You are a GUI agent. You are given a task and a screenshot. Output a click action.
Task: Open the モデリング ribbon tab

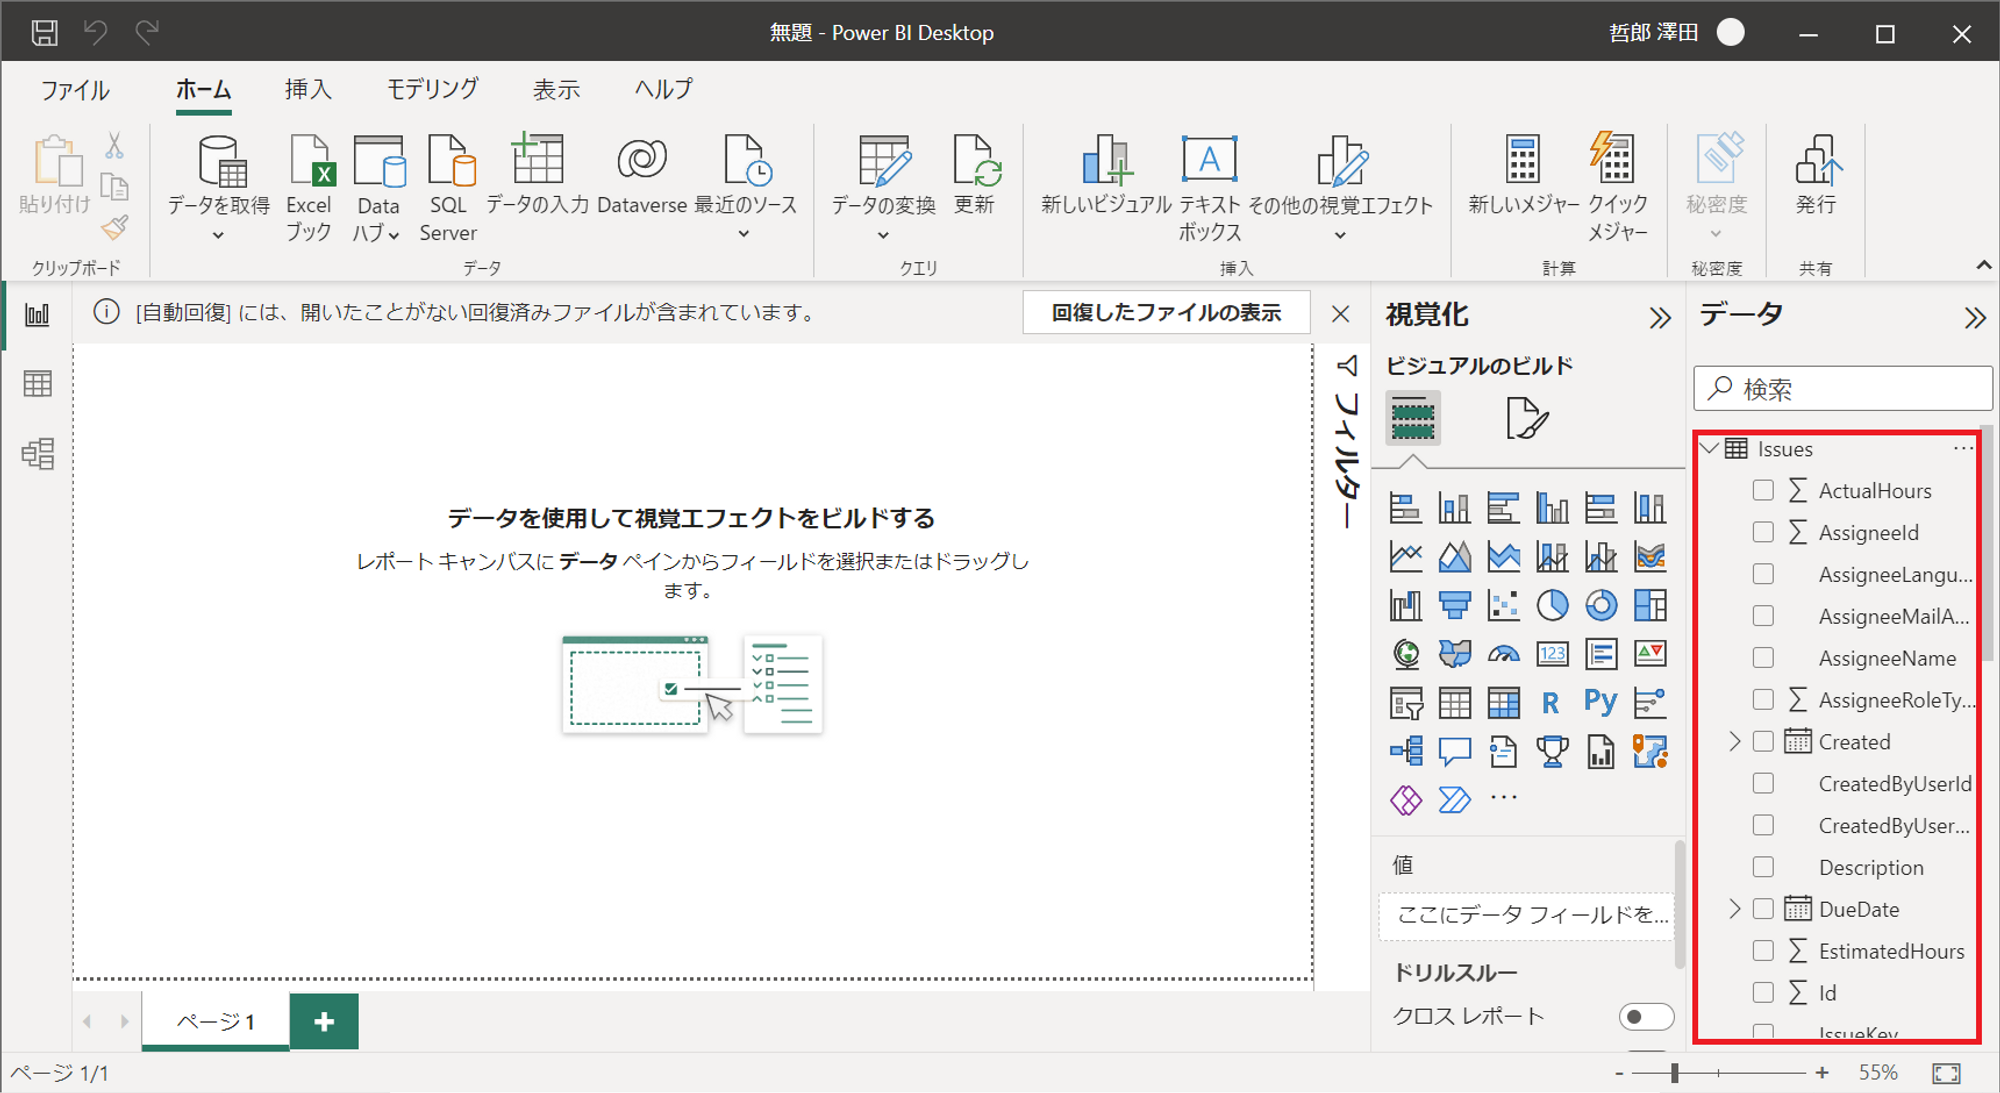click(432, 90)
